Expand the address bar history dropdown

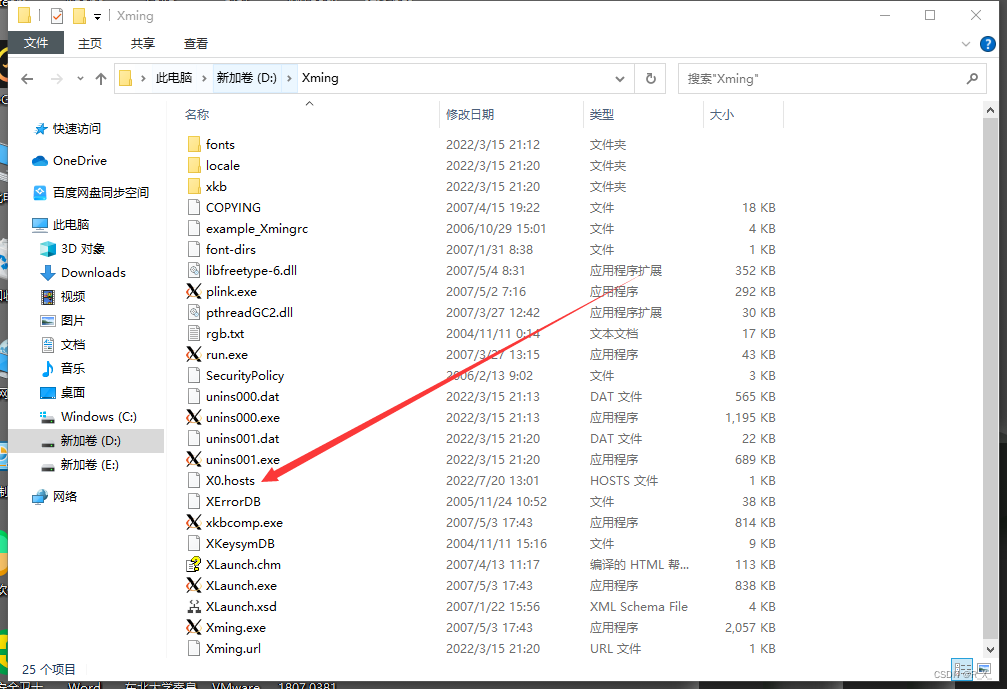click(620, 78)
